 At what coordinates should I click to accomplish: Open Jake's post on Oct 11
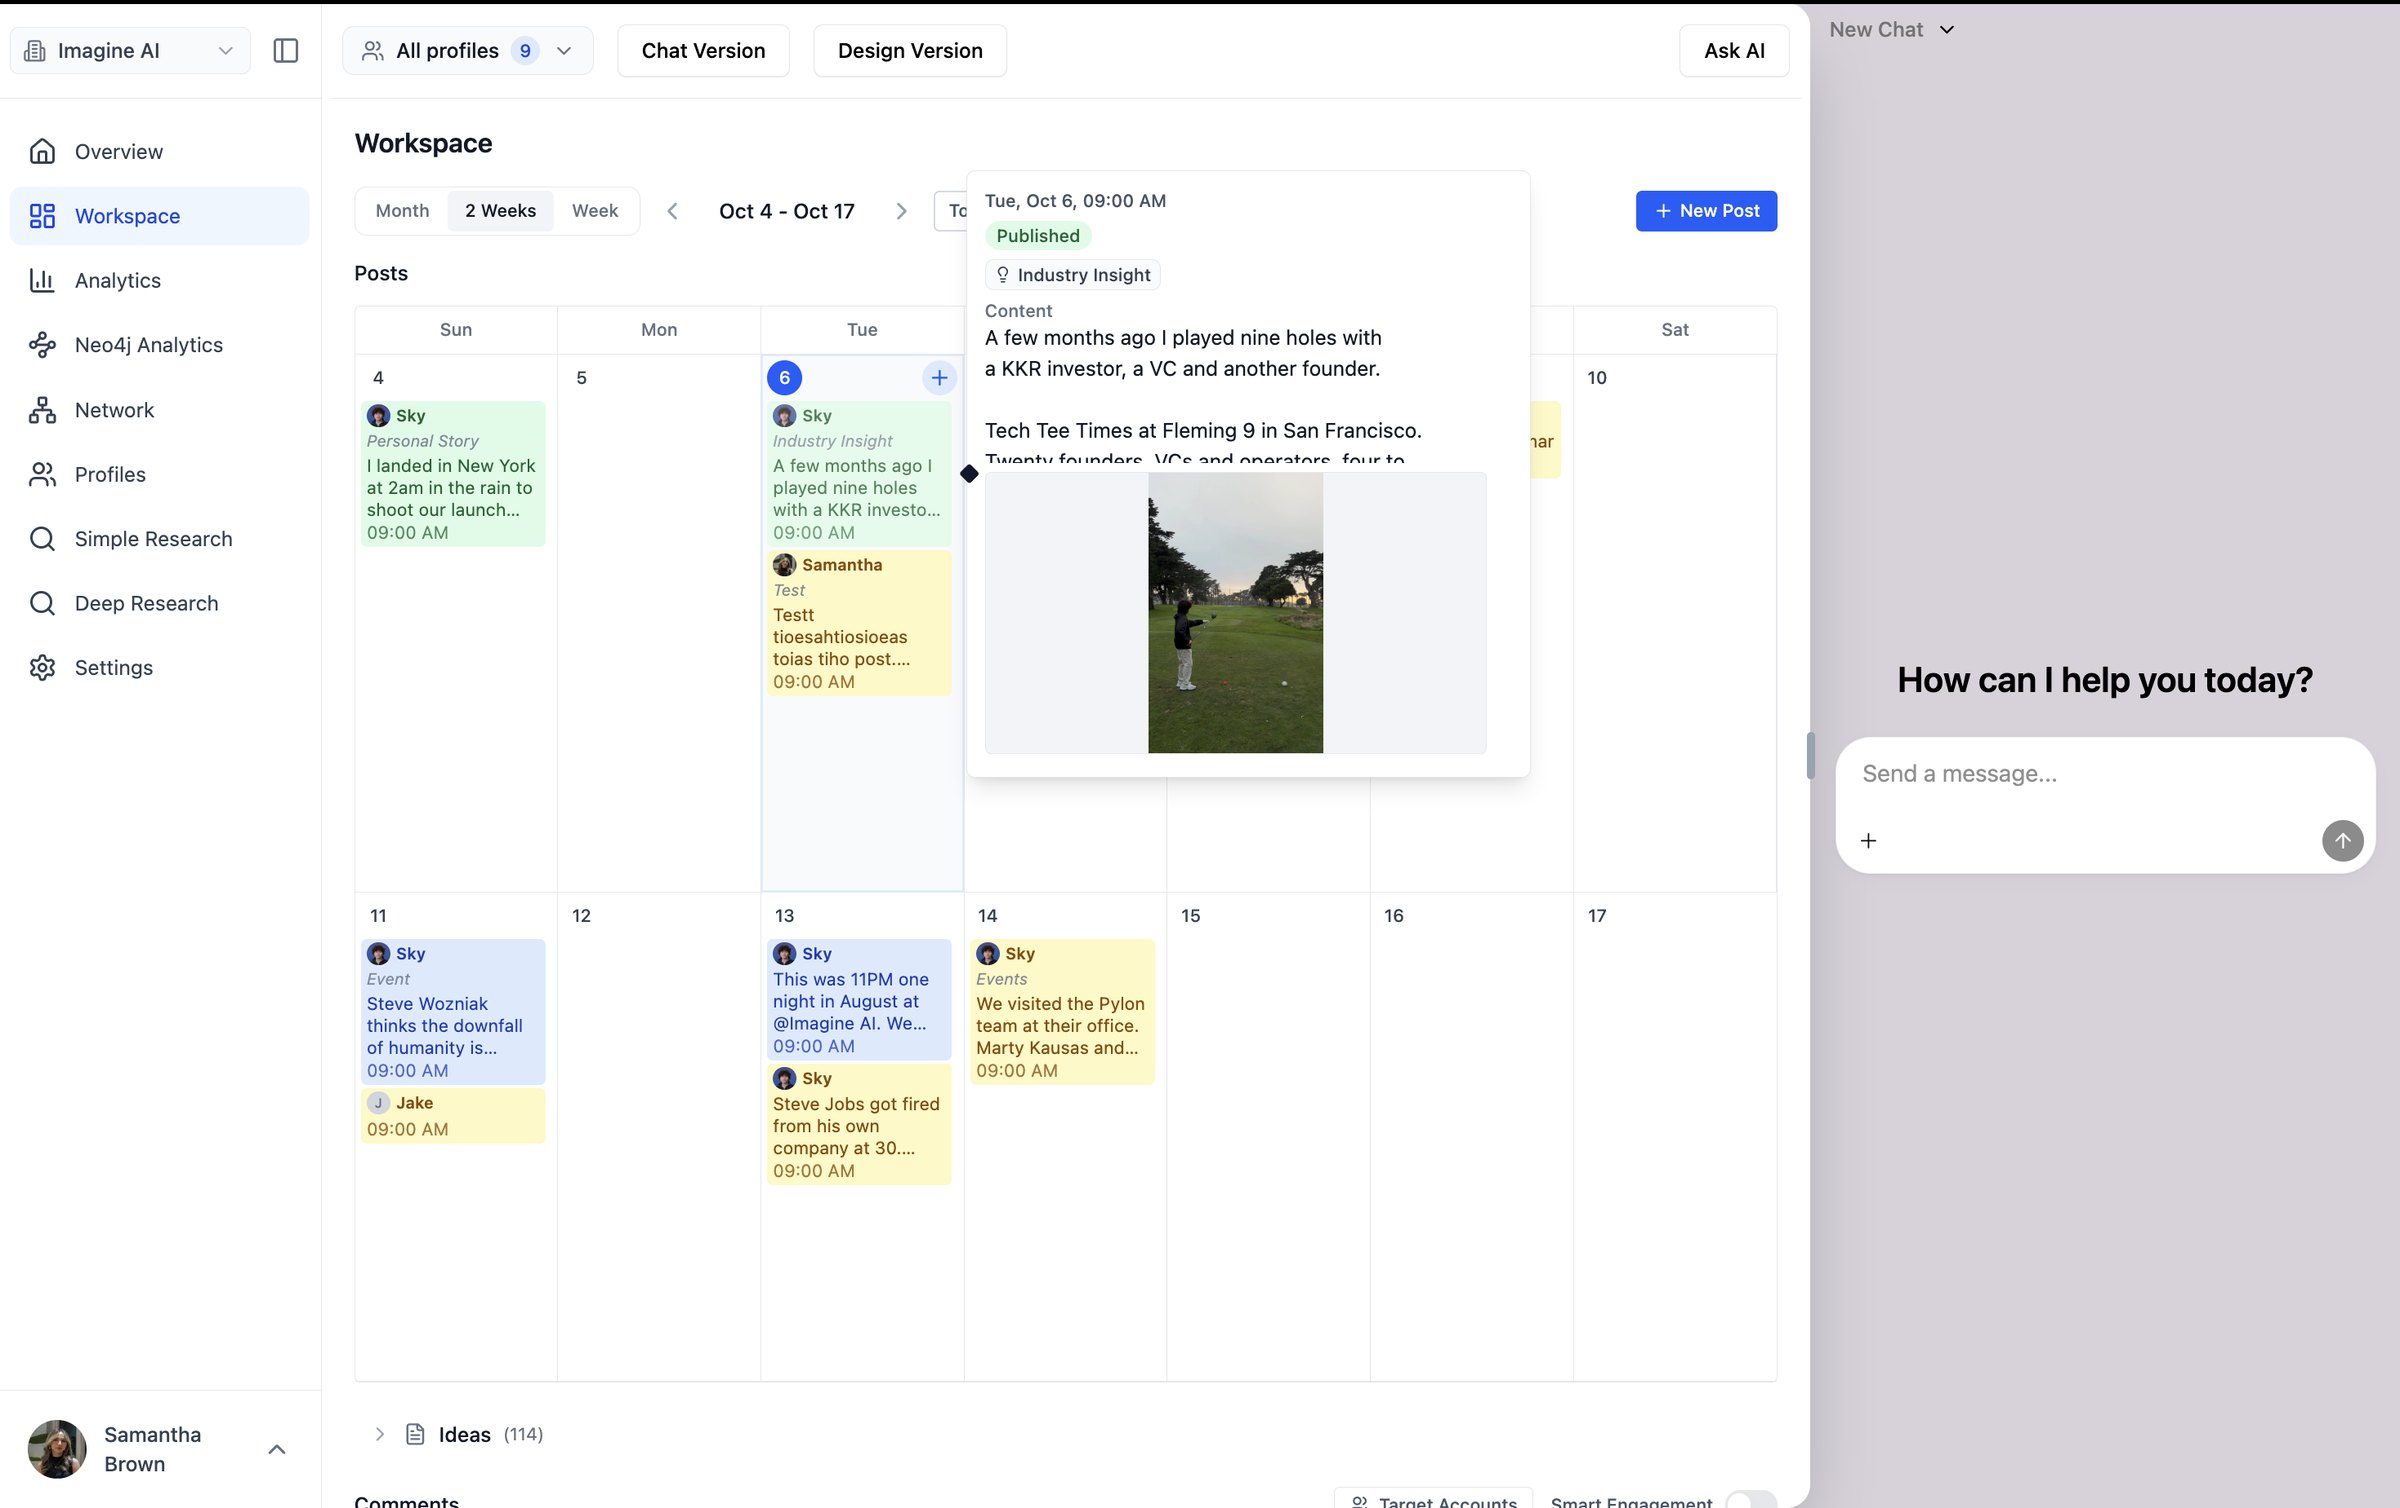pyautogui.click(x=453, y=1115)
